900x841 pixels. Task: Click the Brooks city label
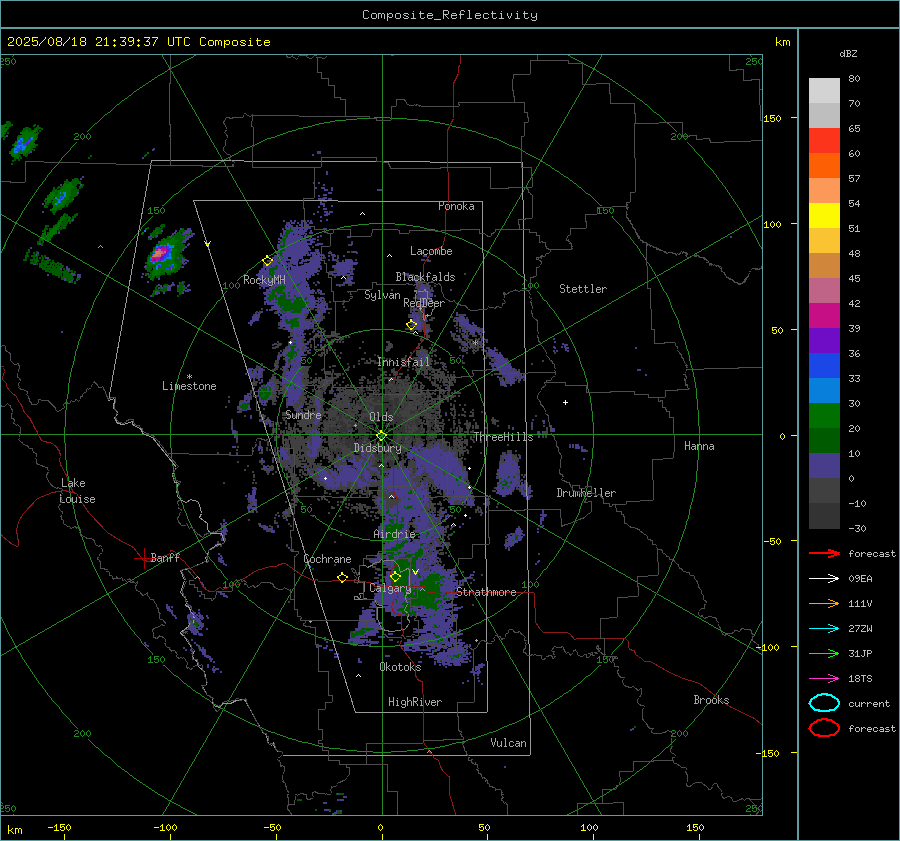click(x=711, y=700)
